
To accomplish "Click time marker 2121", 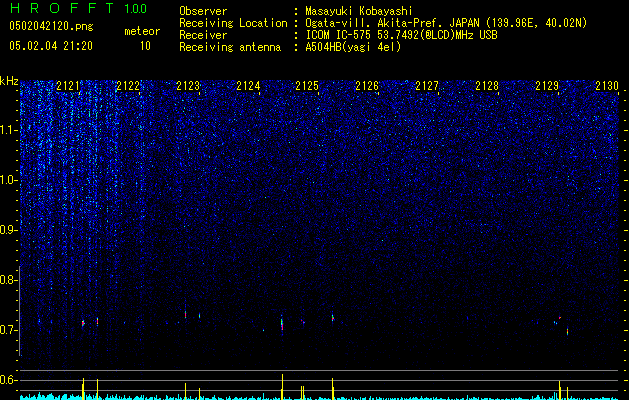I will point(68,85).
